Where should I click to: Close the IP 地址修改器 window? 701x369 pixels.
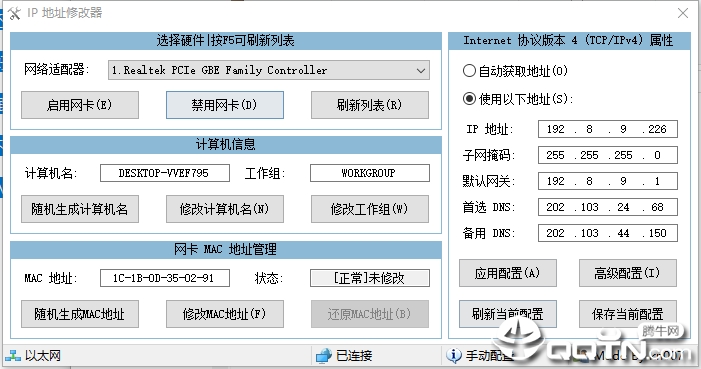tap(683, 13)
